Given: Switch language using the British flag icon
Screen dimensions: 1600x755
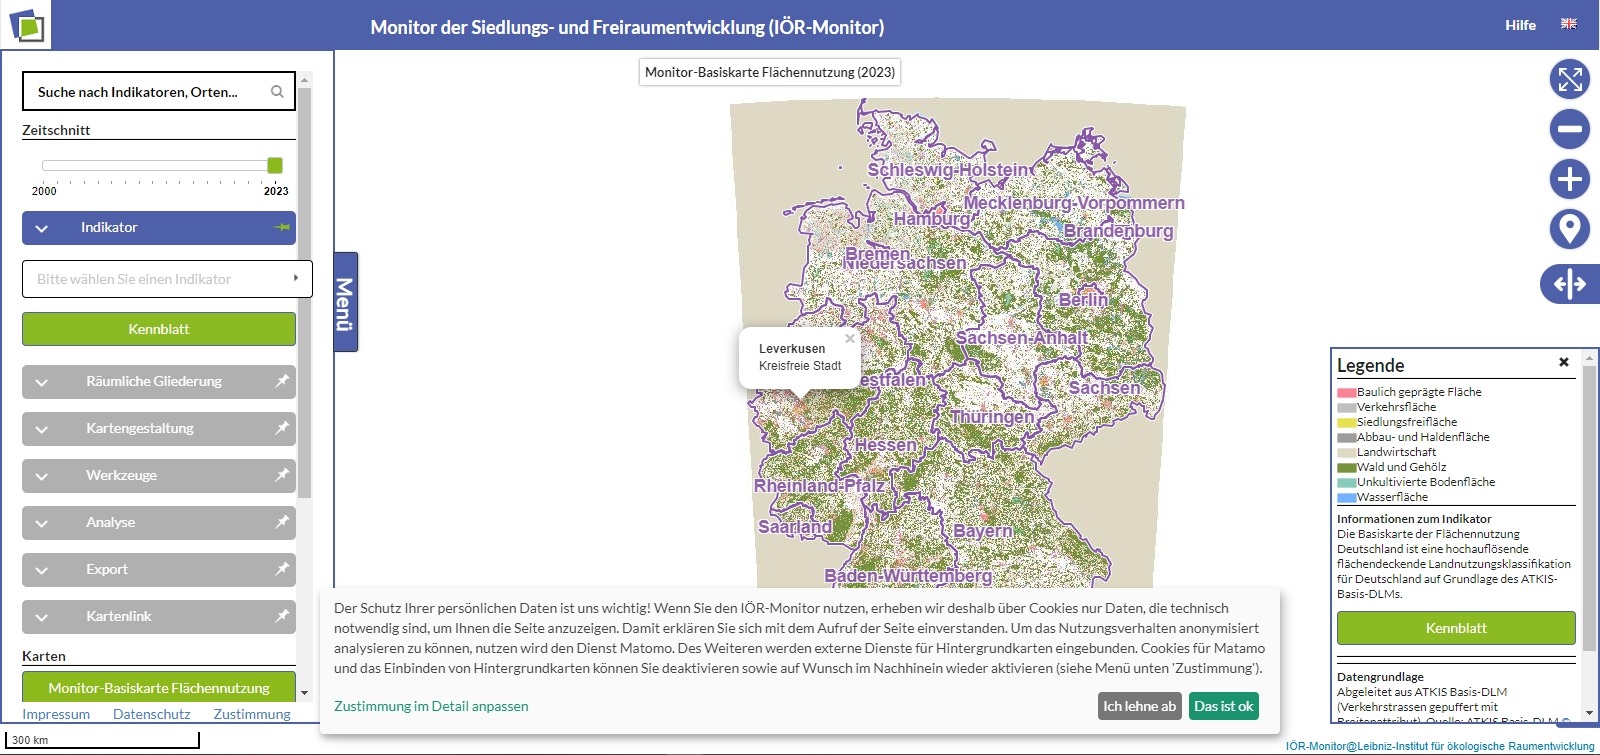Looking at the screenshot, I should tap(1568, 24).
